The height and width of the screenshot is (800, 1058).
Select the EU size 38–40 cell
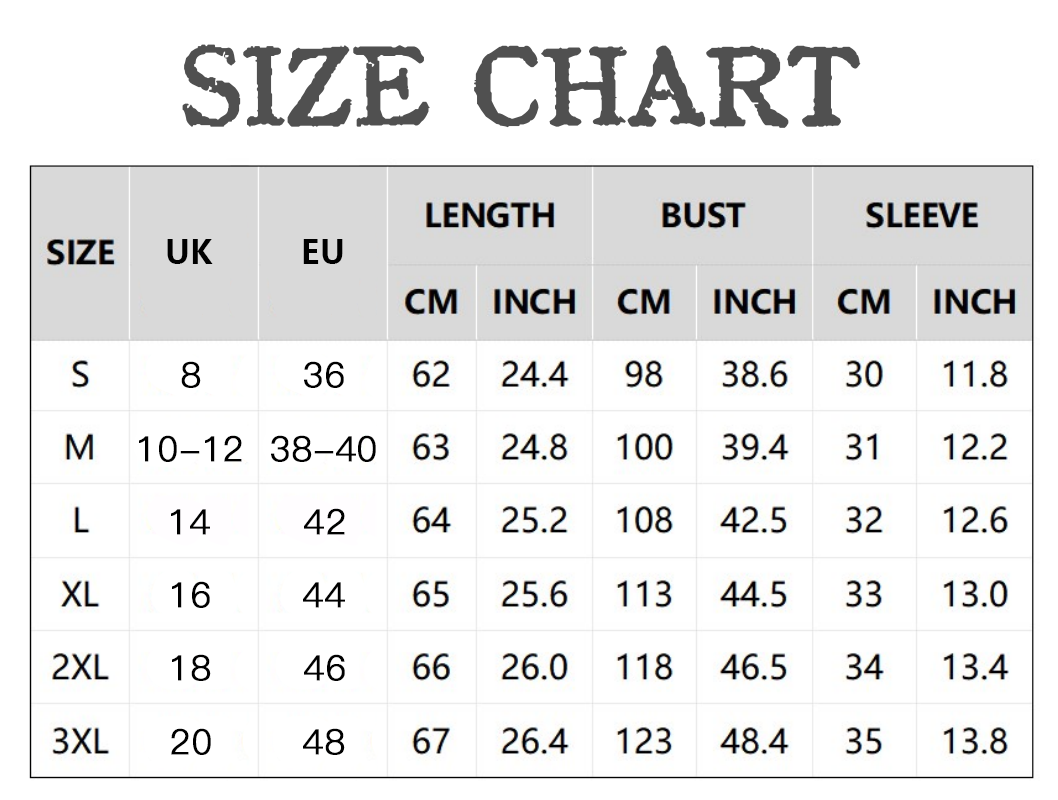[x=323, y=449]
